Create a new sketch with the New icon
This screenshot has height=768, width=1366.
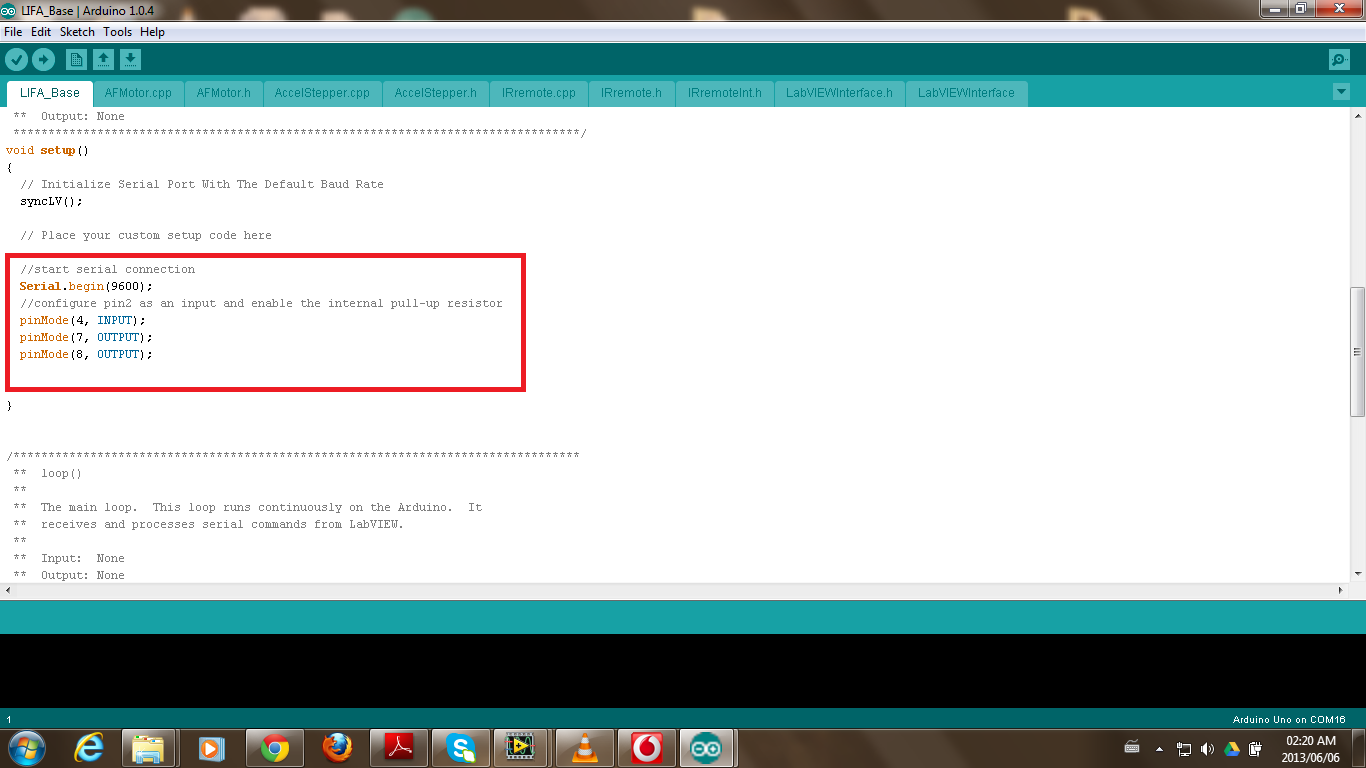point(76,60)
